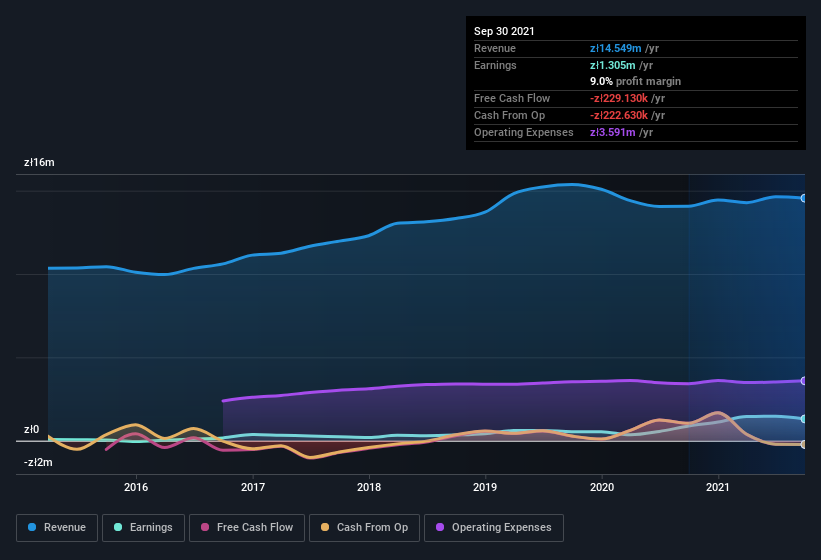
Task: Click the Free Cash Flow row label in tooltip
Action: click(512, 98)
